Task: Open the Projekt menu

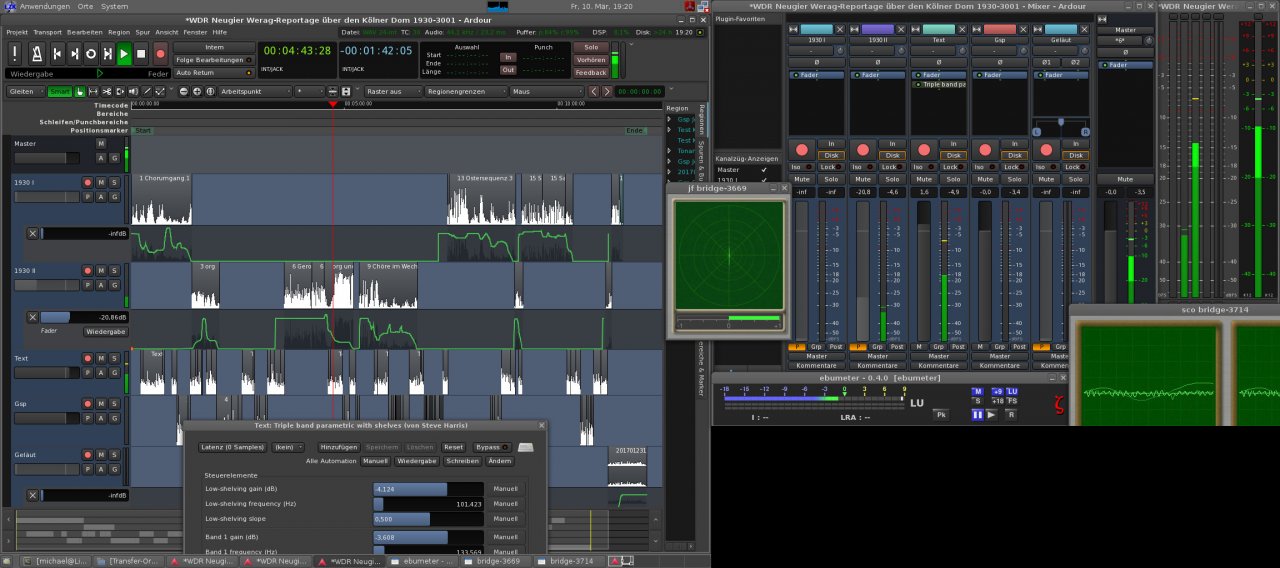Action: tap(17, 32)
